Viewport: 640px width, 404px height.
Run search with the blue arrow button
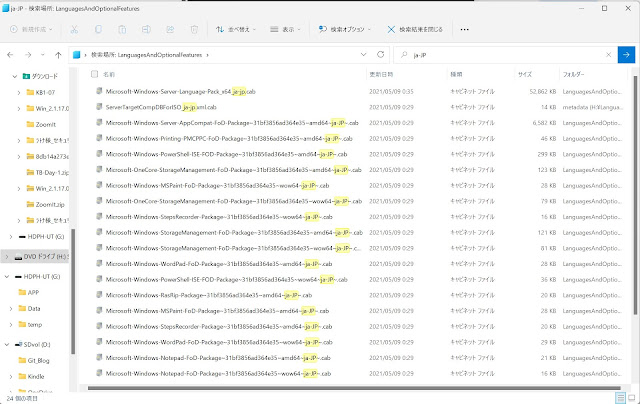click(626, 55)
